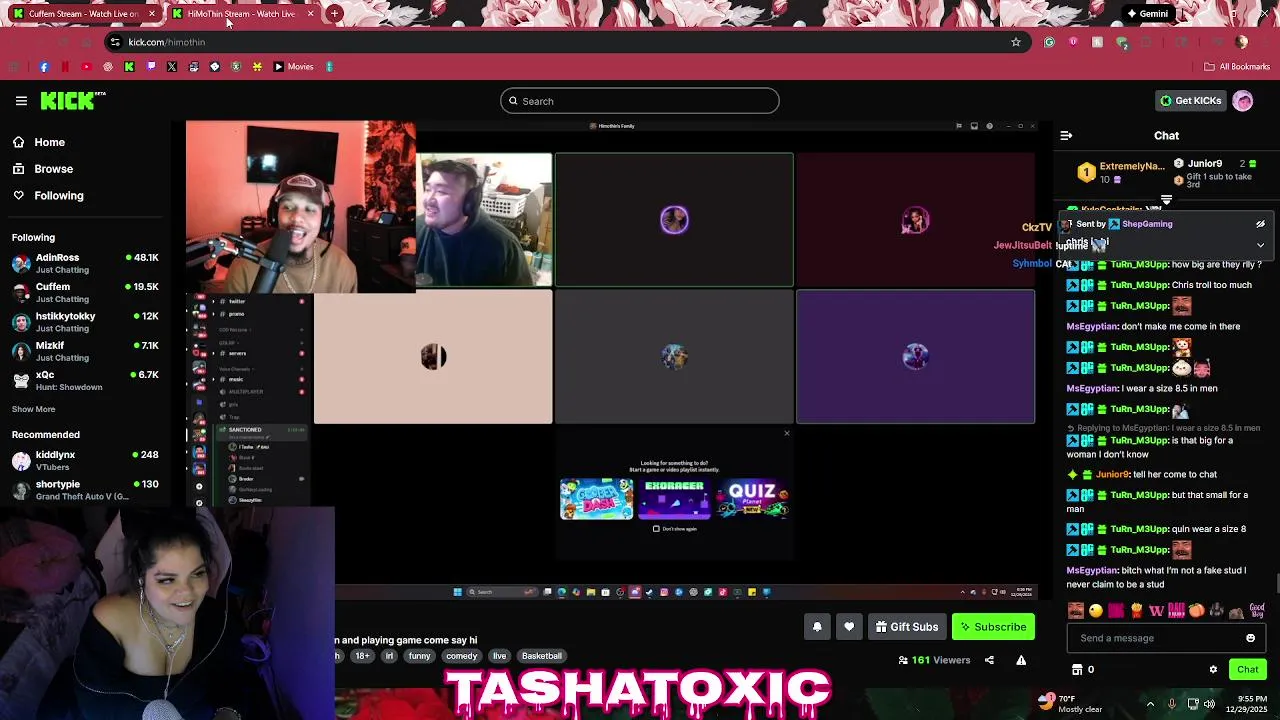Click the notification bell for channel
This screenshot has width=1280, height=720.
(817, 627)
